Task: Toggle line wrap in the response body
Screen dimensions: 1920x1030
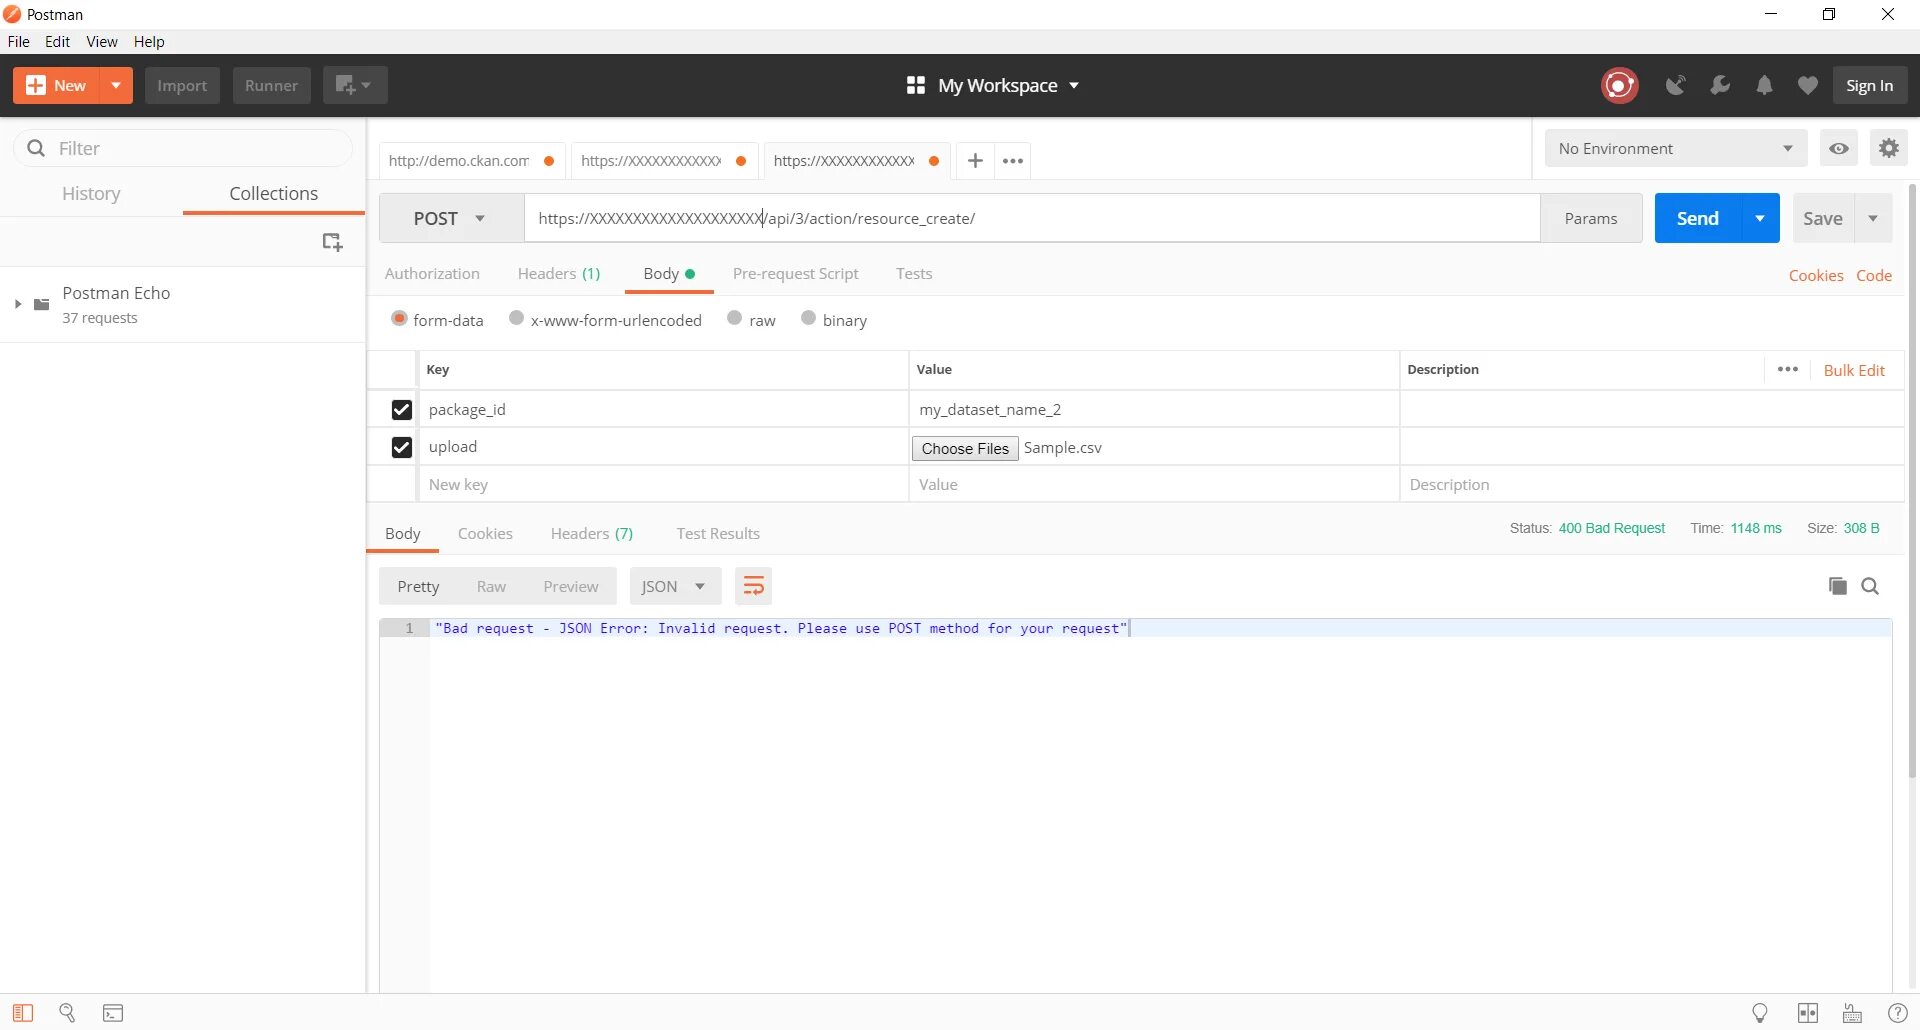Action: point(753,586)
